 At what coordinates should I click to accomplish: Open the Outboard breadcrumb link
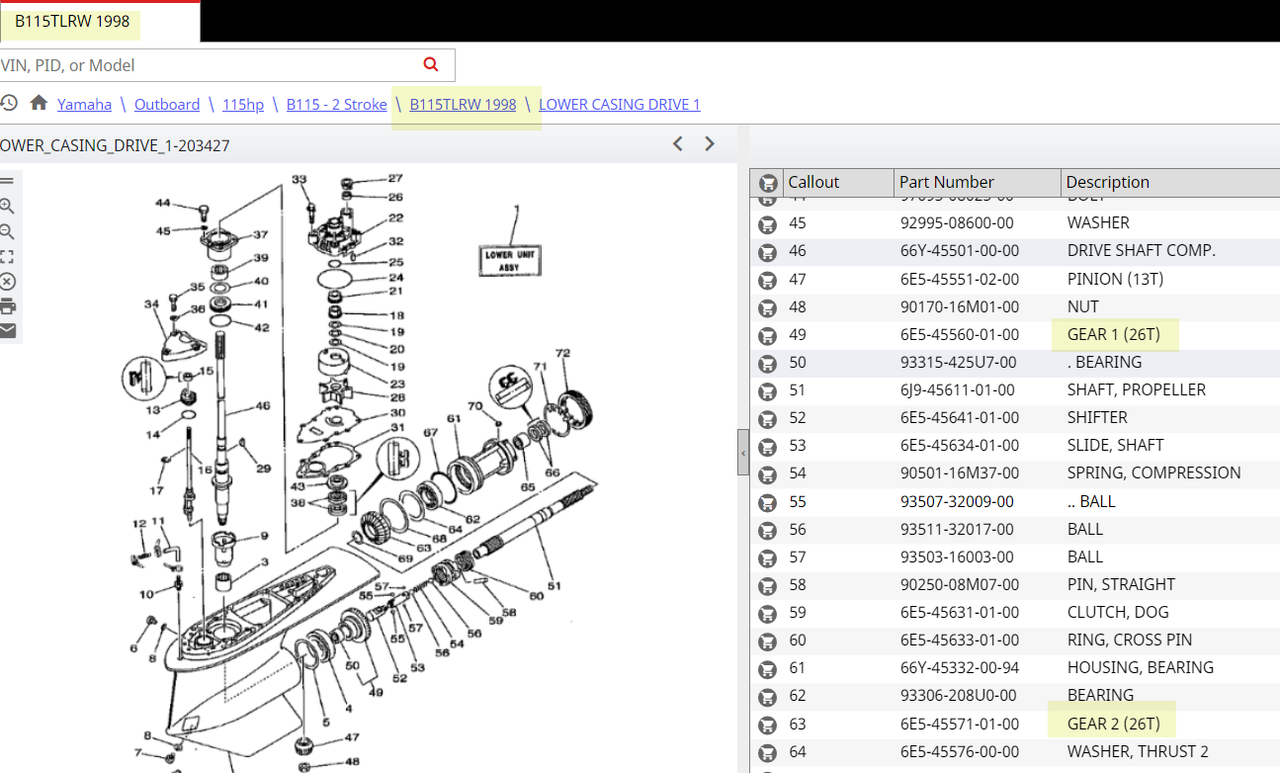coord(167,104)
